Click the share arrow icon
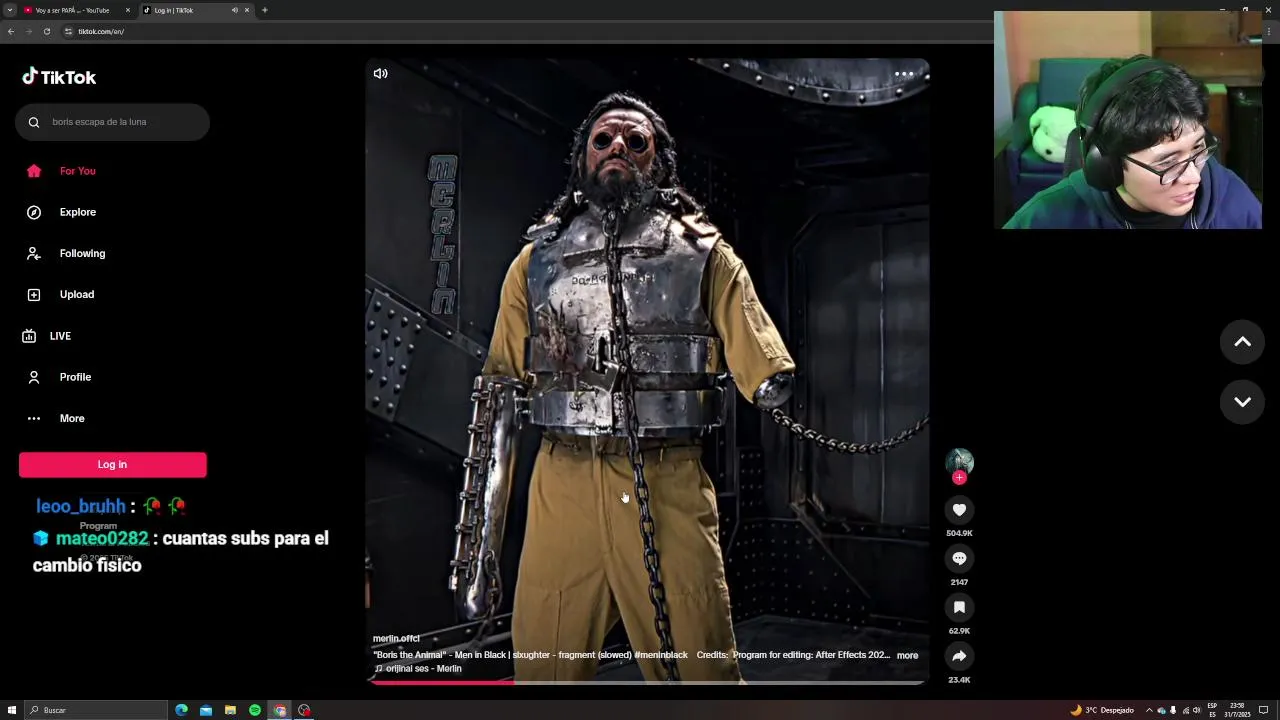Image resolution: width=1280 pixels, height=720 pixels. click(959, 656)
